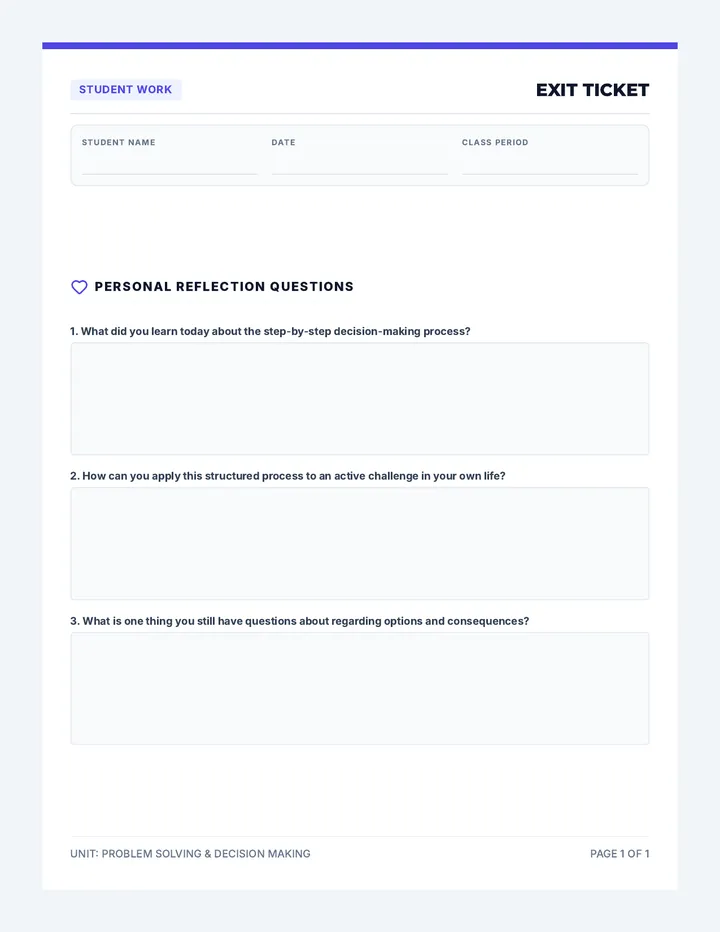Screen dimensions: 720x932
Task: Click the STUDENT WORK badge
Action: coord(125,90)
